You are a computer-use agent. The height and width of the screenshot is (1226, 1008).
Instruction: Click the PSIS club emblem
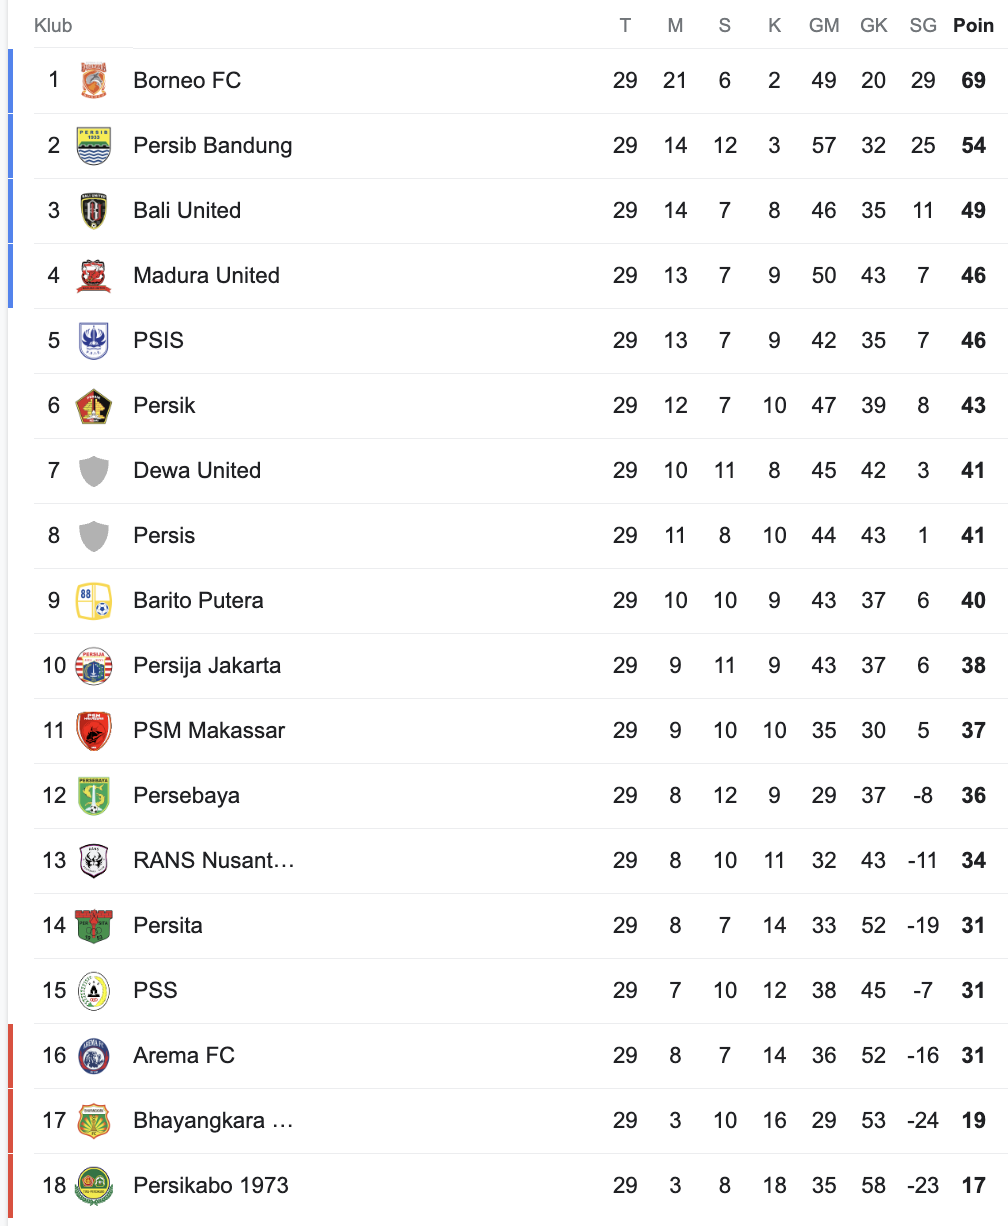(x=94, y=340)
